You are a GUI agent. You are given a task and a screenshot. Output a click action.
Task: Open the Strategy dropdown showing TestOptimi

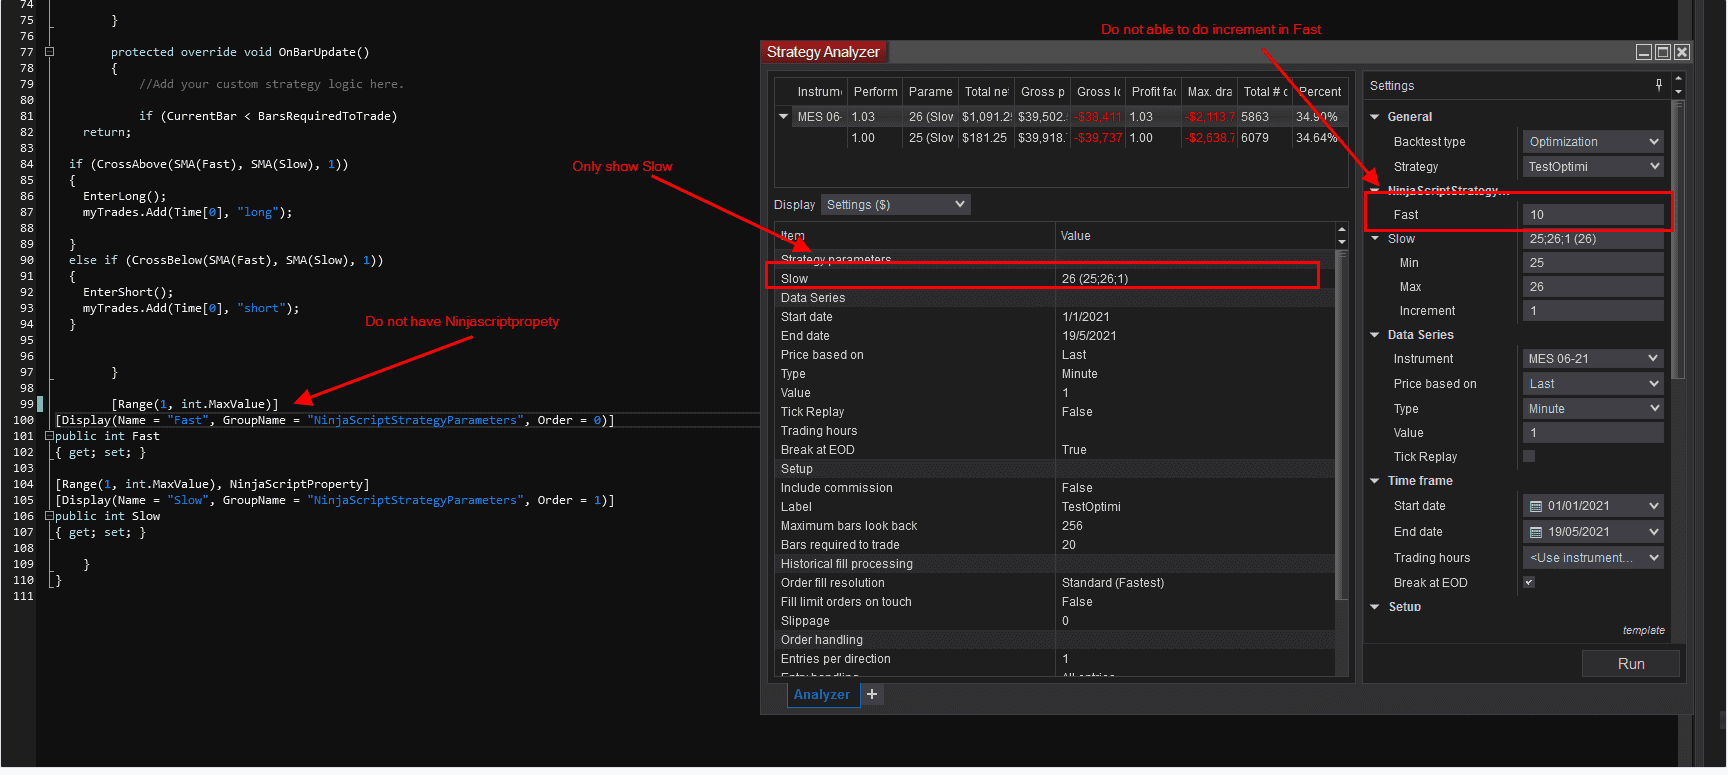[x=1592, y=167]
